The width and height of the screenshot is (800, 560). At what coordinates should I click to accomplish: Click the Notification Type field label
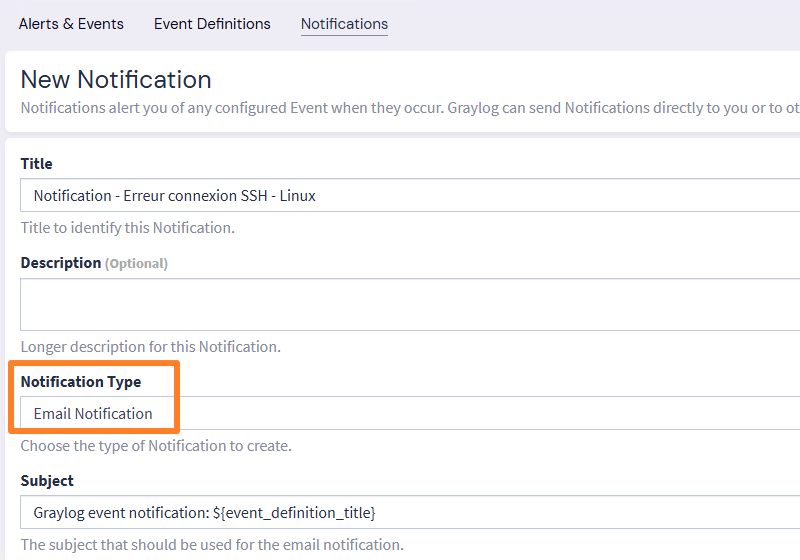pos(81,381)
